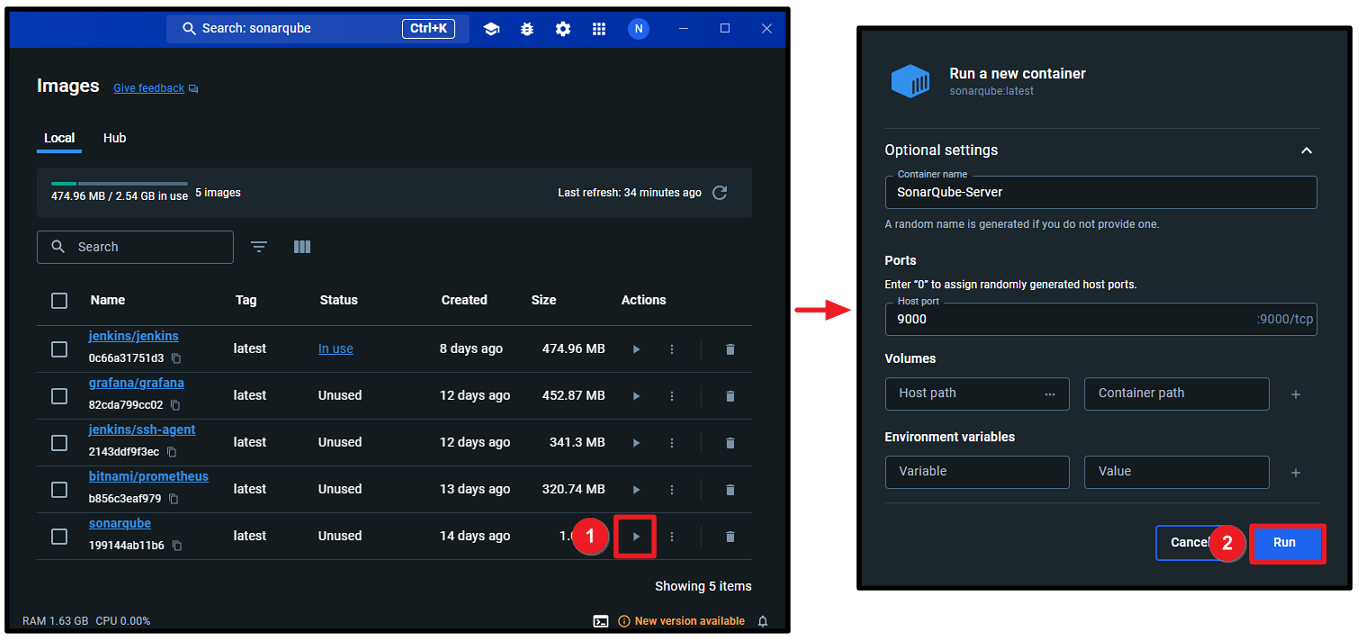1359x638 pixels.
Task: Open the extensions grid icon
Action: 599,29
